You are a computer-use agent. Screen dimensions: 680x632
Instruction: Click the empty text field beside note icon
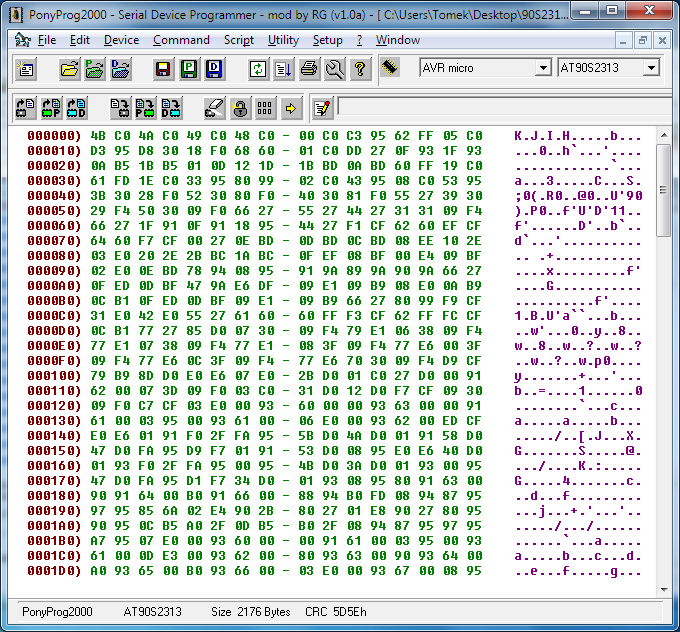coord(505,107)
